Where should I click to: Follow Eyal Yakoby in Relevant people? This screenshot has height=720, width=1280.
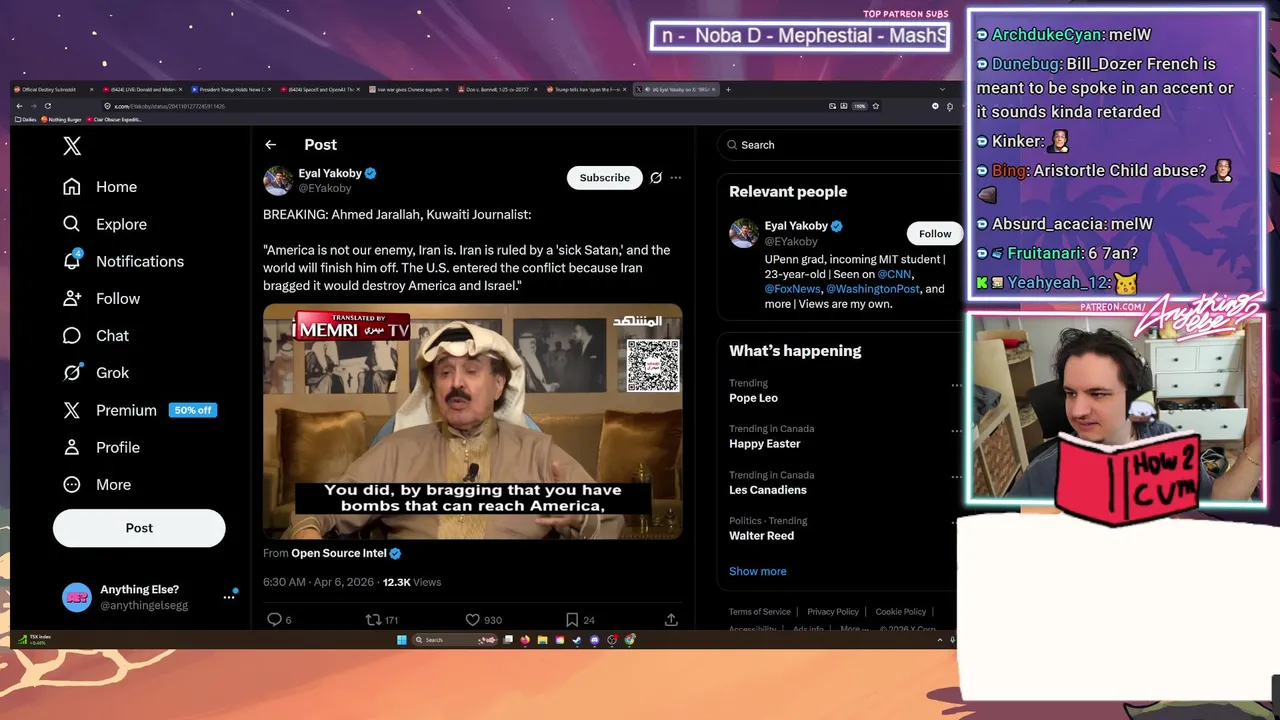(935, 233)
